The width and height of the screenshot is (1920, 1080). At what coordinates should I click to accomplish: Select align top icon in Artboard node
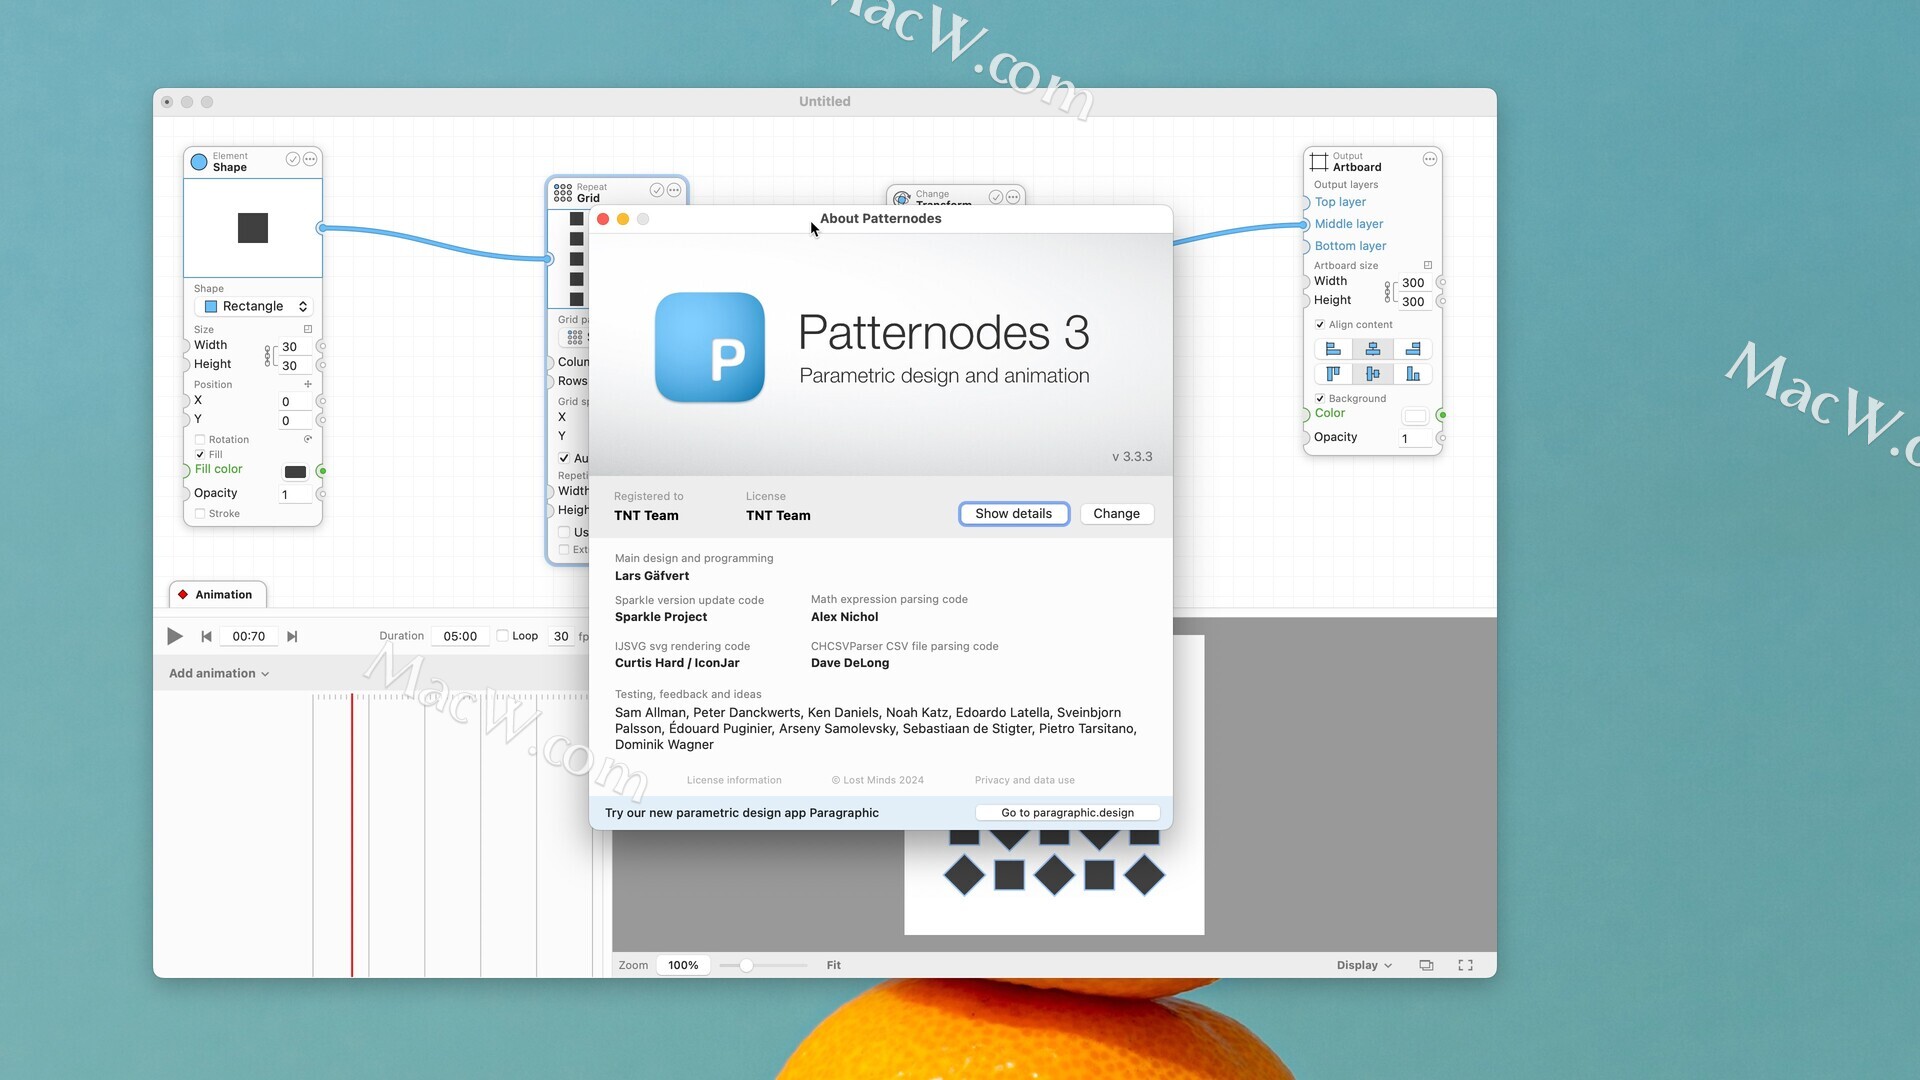(x=1333, y=374)
